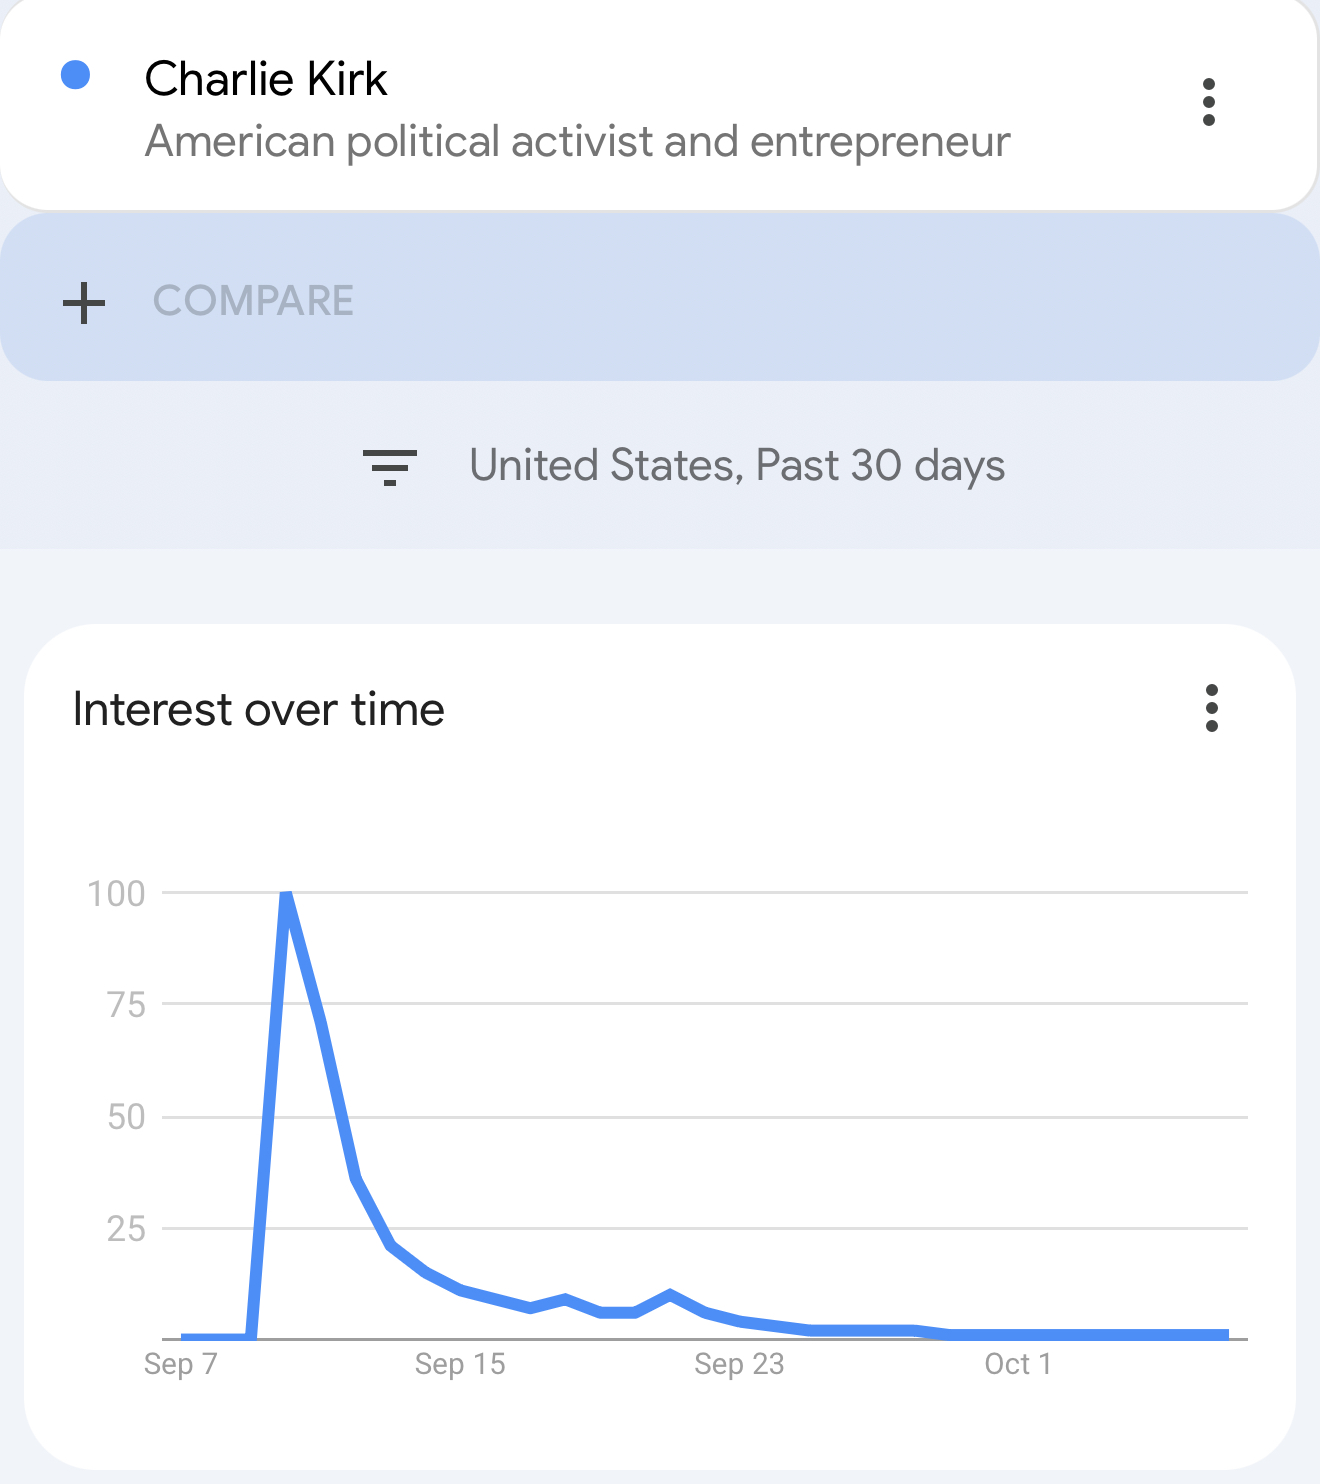Open the Interest over time options menu

click(x=1212, y=708)
